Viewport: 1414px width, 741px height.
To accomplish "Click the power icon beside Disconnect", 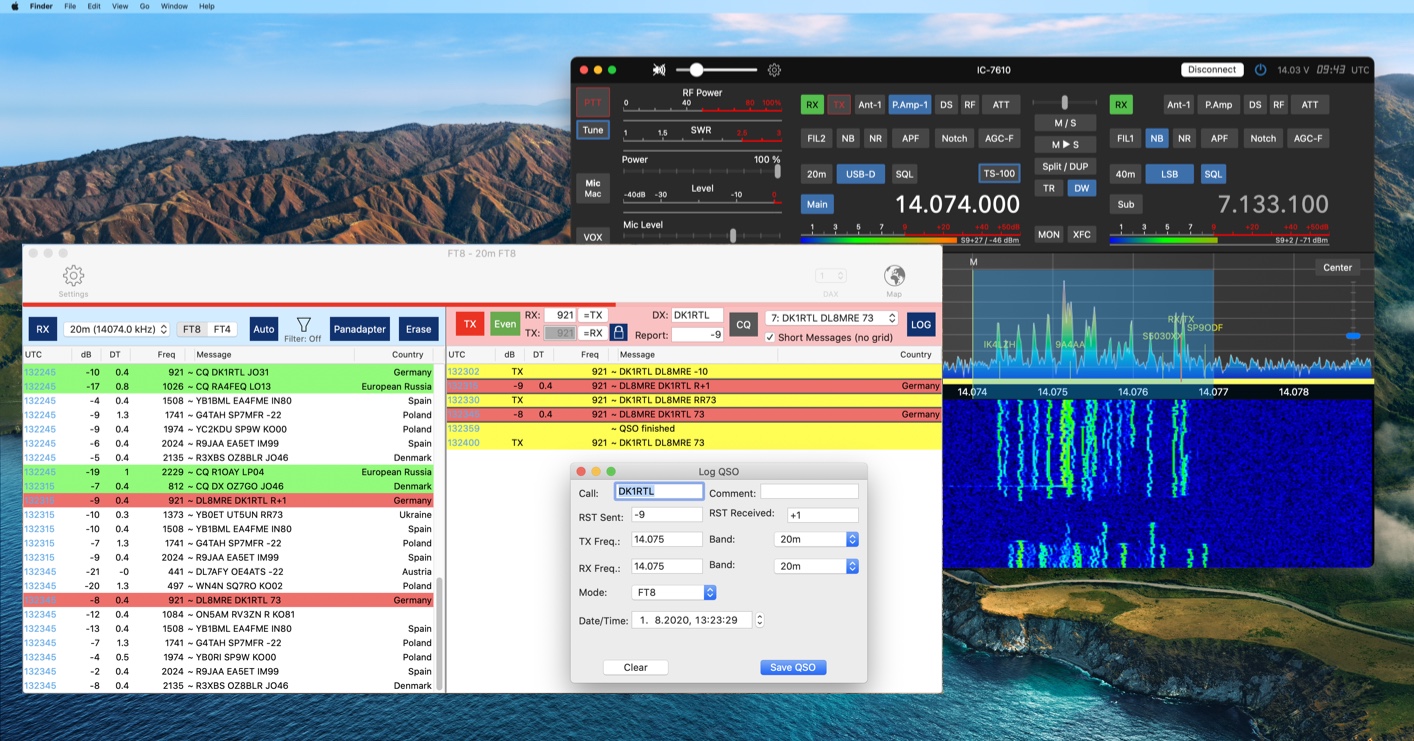I will click(1260, 69).
